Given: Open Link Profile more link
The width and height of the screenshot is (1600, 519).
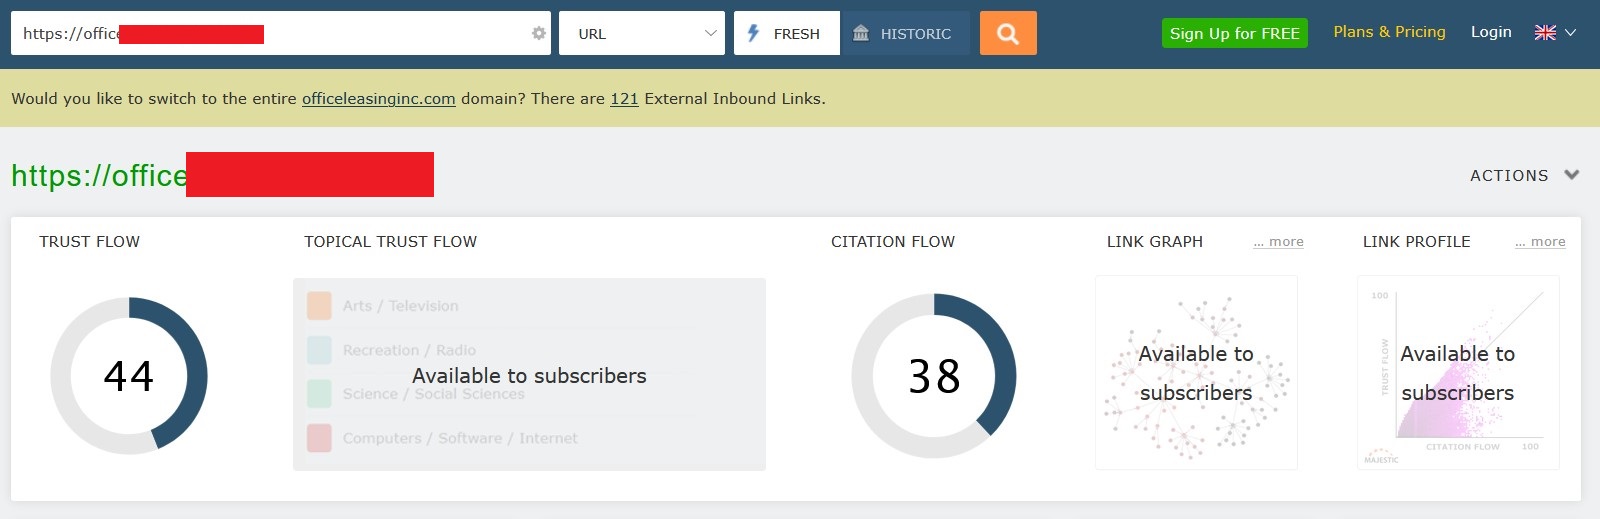Looking at the screenshot, I should tap(1540, 242).
